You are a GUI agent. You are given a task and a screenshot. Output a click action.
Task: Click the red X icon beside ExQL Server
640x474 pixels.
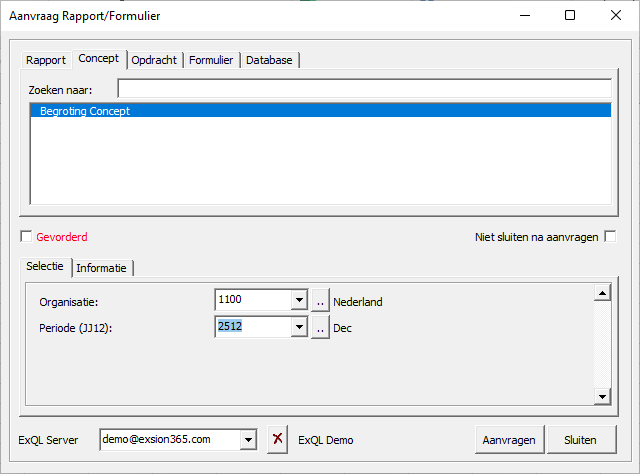pyautogui.click(x=278, y=439)
